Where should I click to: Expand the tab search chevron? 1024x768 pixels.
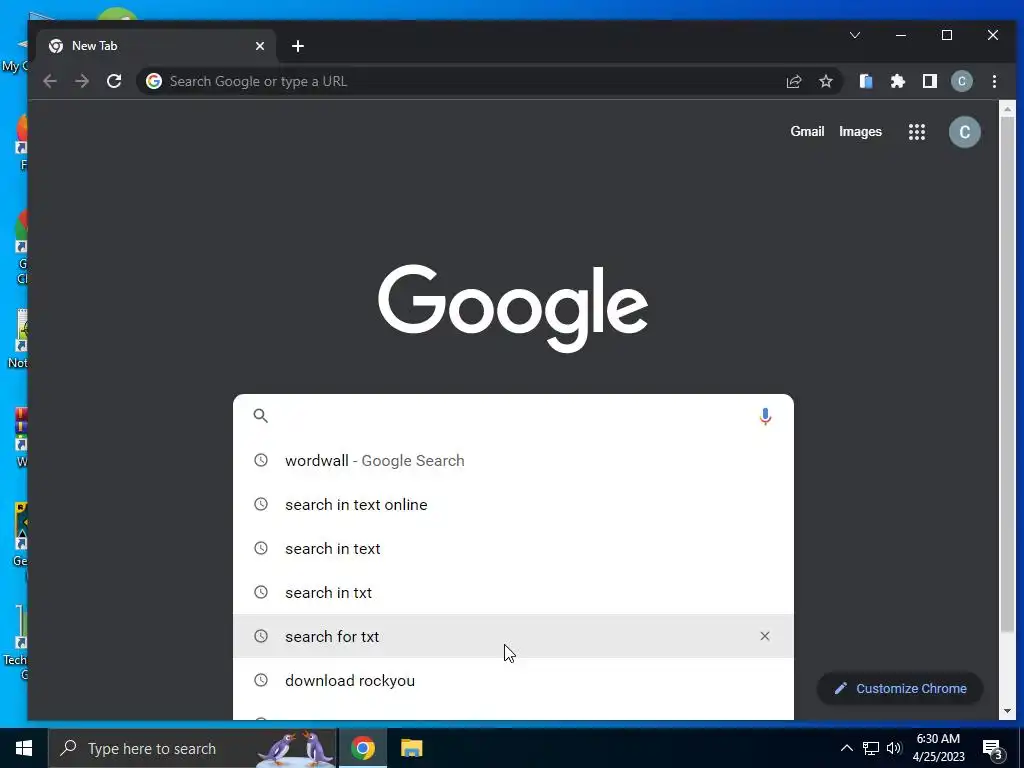(855, 35)
